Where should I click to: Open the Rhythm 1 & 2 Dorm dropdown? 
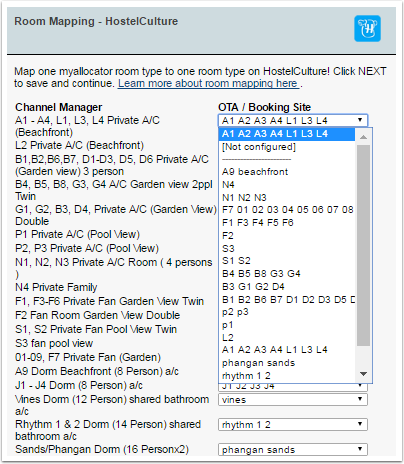click(293, 425)
